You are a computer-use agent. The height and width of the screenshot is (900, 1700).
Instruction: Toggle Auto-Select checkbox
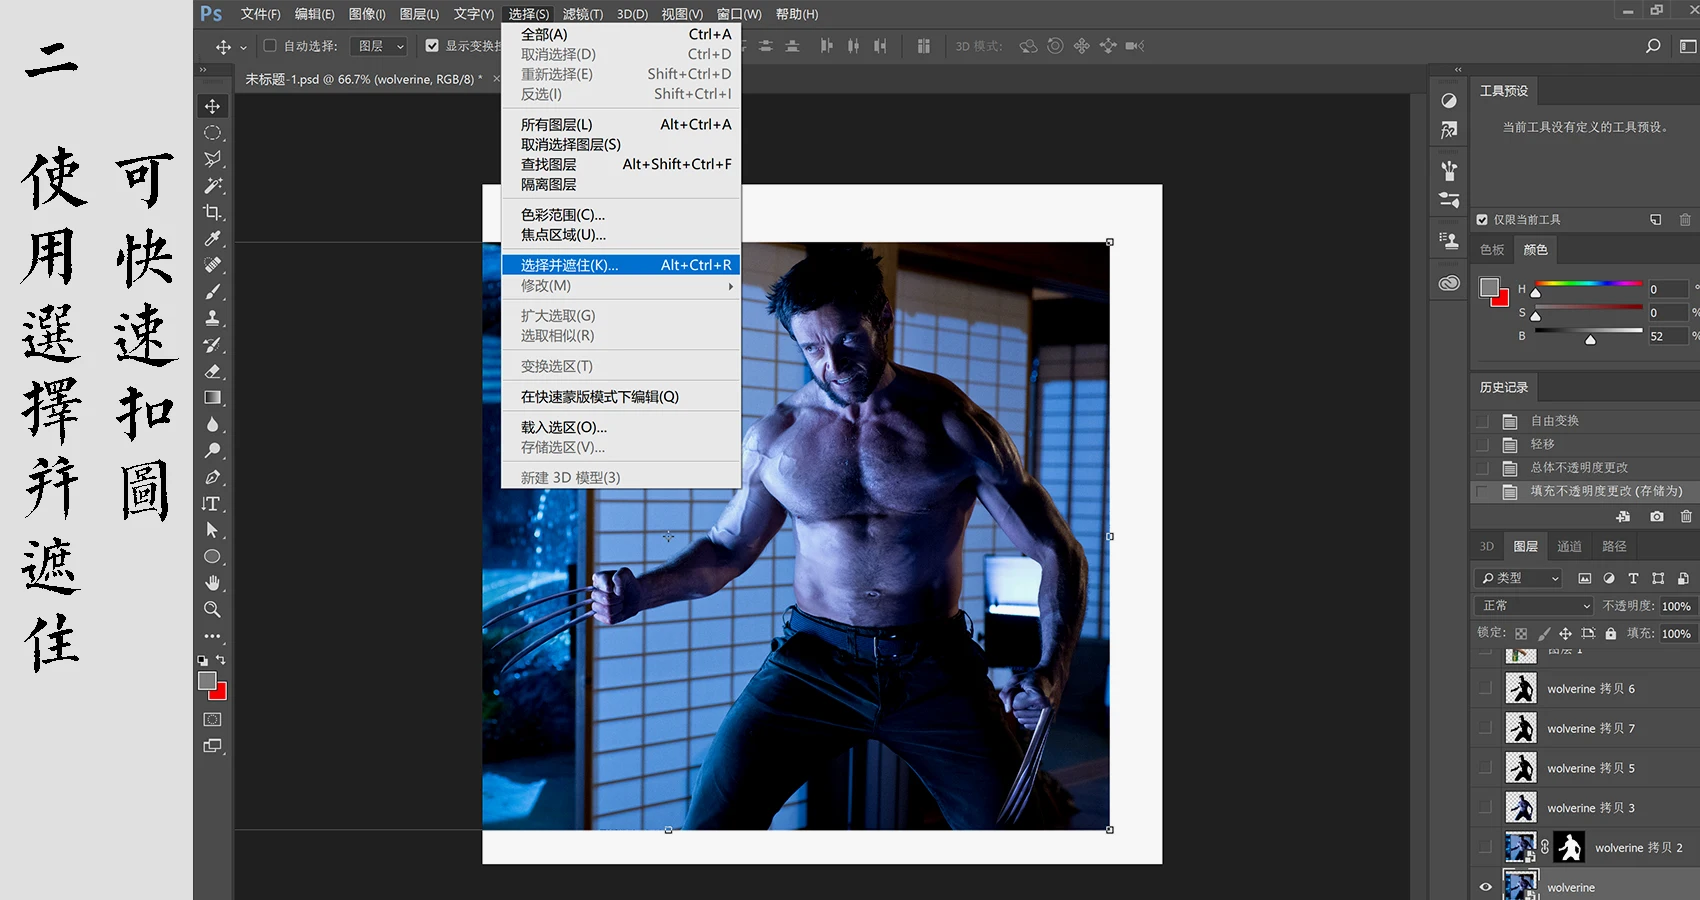point(270,46)
